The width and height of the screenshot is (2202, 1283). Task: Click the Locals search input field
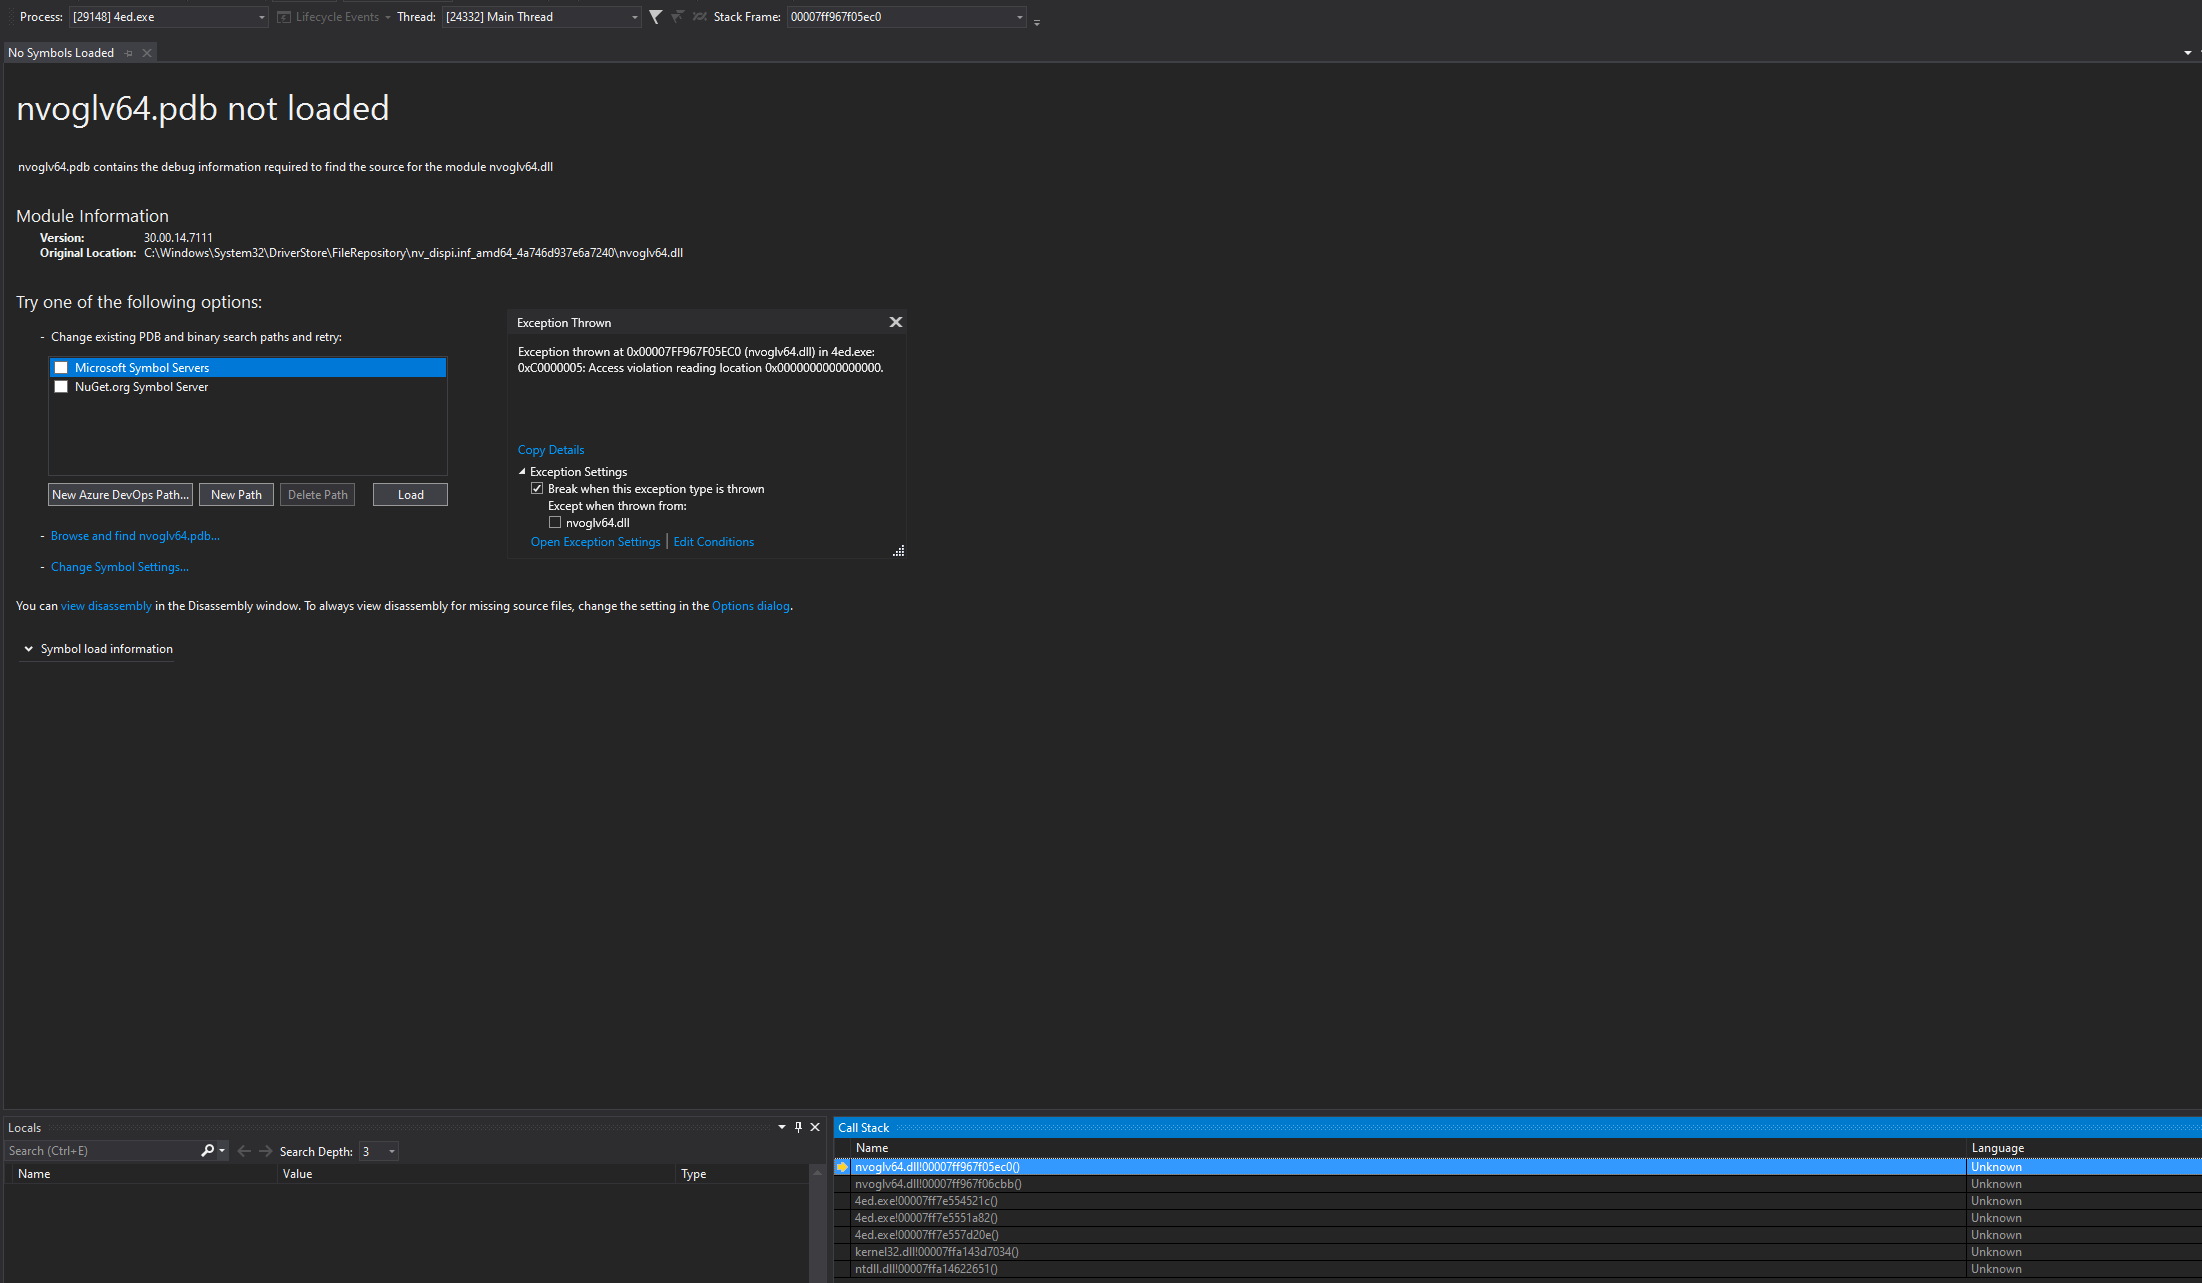tap(100, 1151)
